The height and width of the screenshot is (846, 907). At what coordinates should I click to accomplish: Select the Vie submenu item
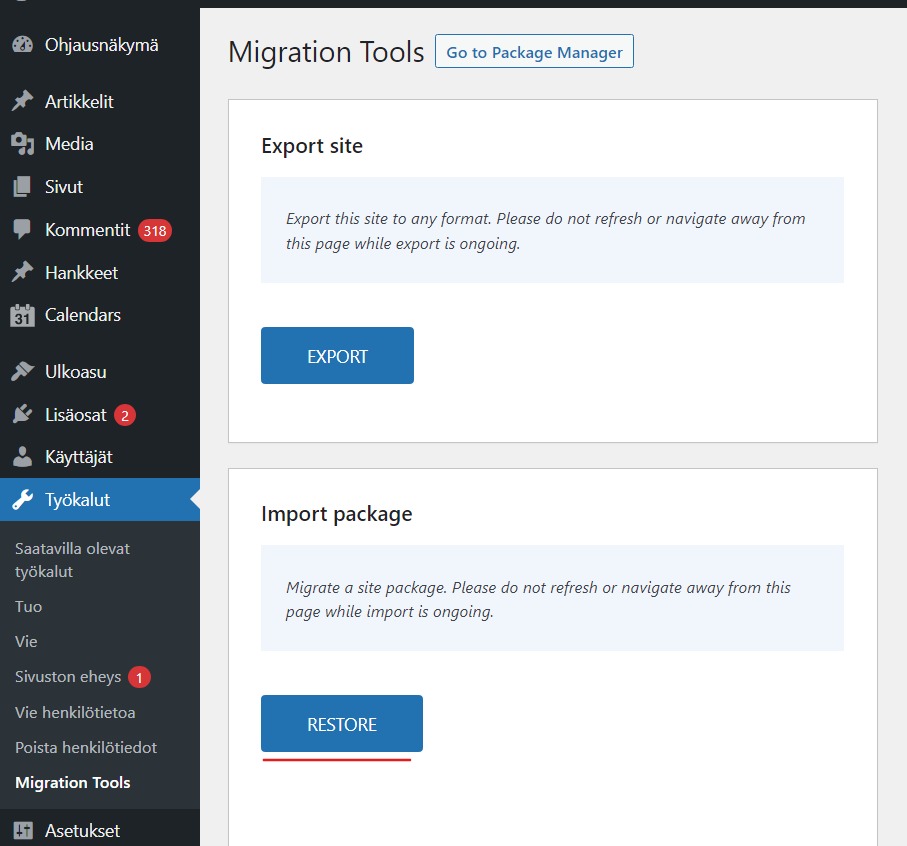[x=25, y=641]
